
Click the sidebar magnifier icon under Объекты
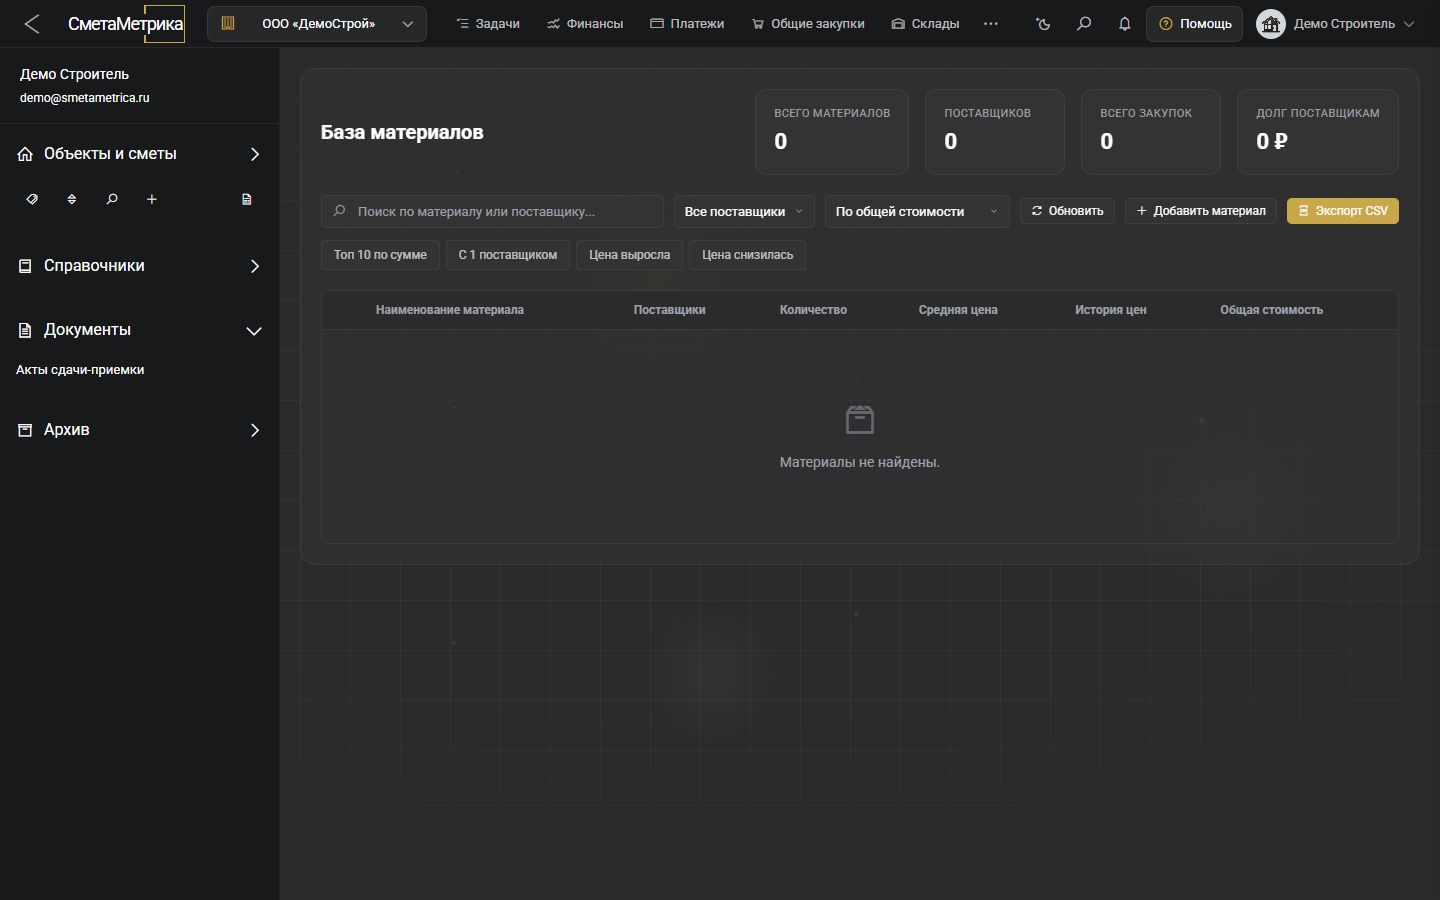click(112, 199)
